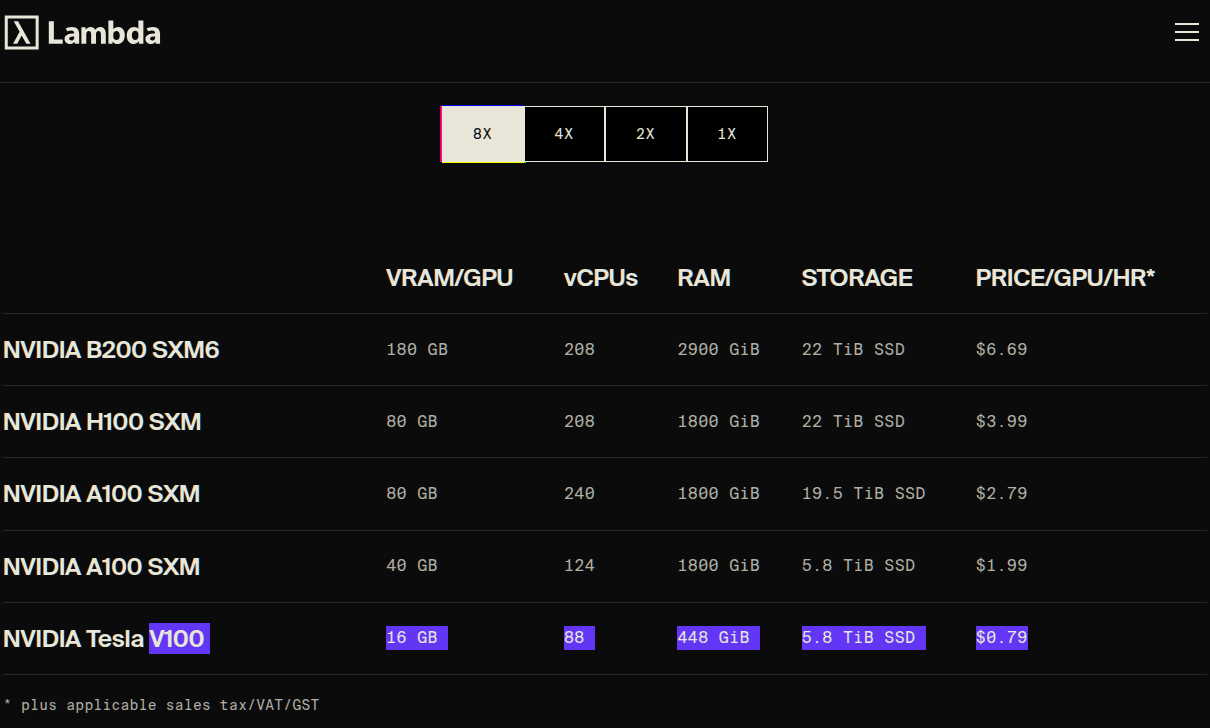Viewport: 1210px width, 728px height.
Task: Click the highlighted 448 GiB cell
Action: coord(718,637)
